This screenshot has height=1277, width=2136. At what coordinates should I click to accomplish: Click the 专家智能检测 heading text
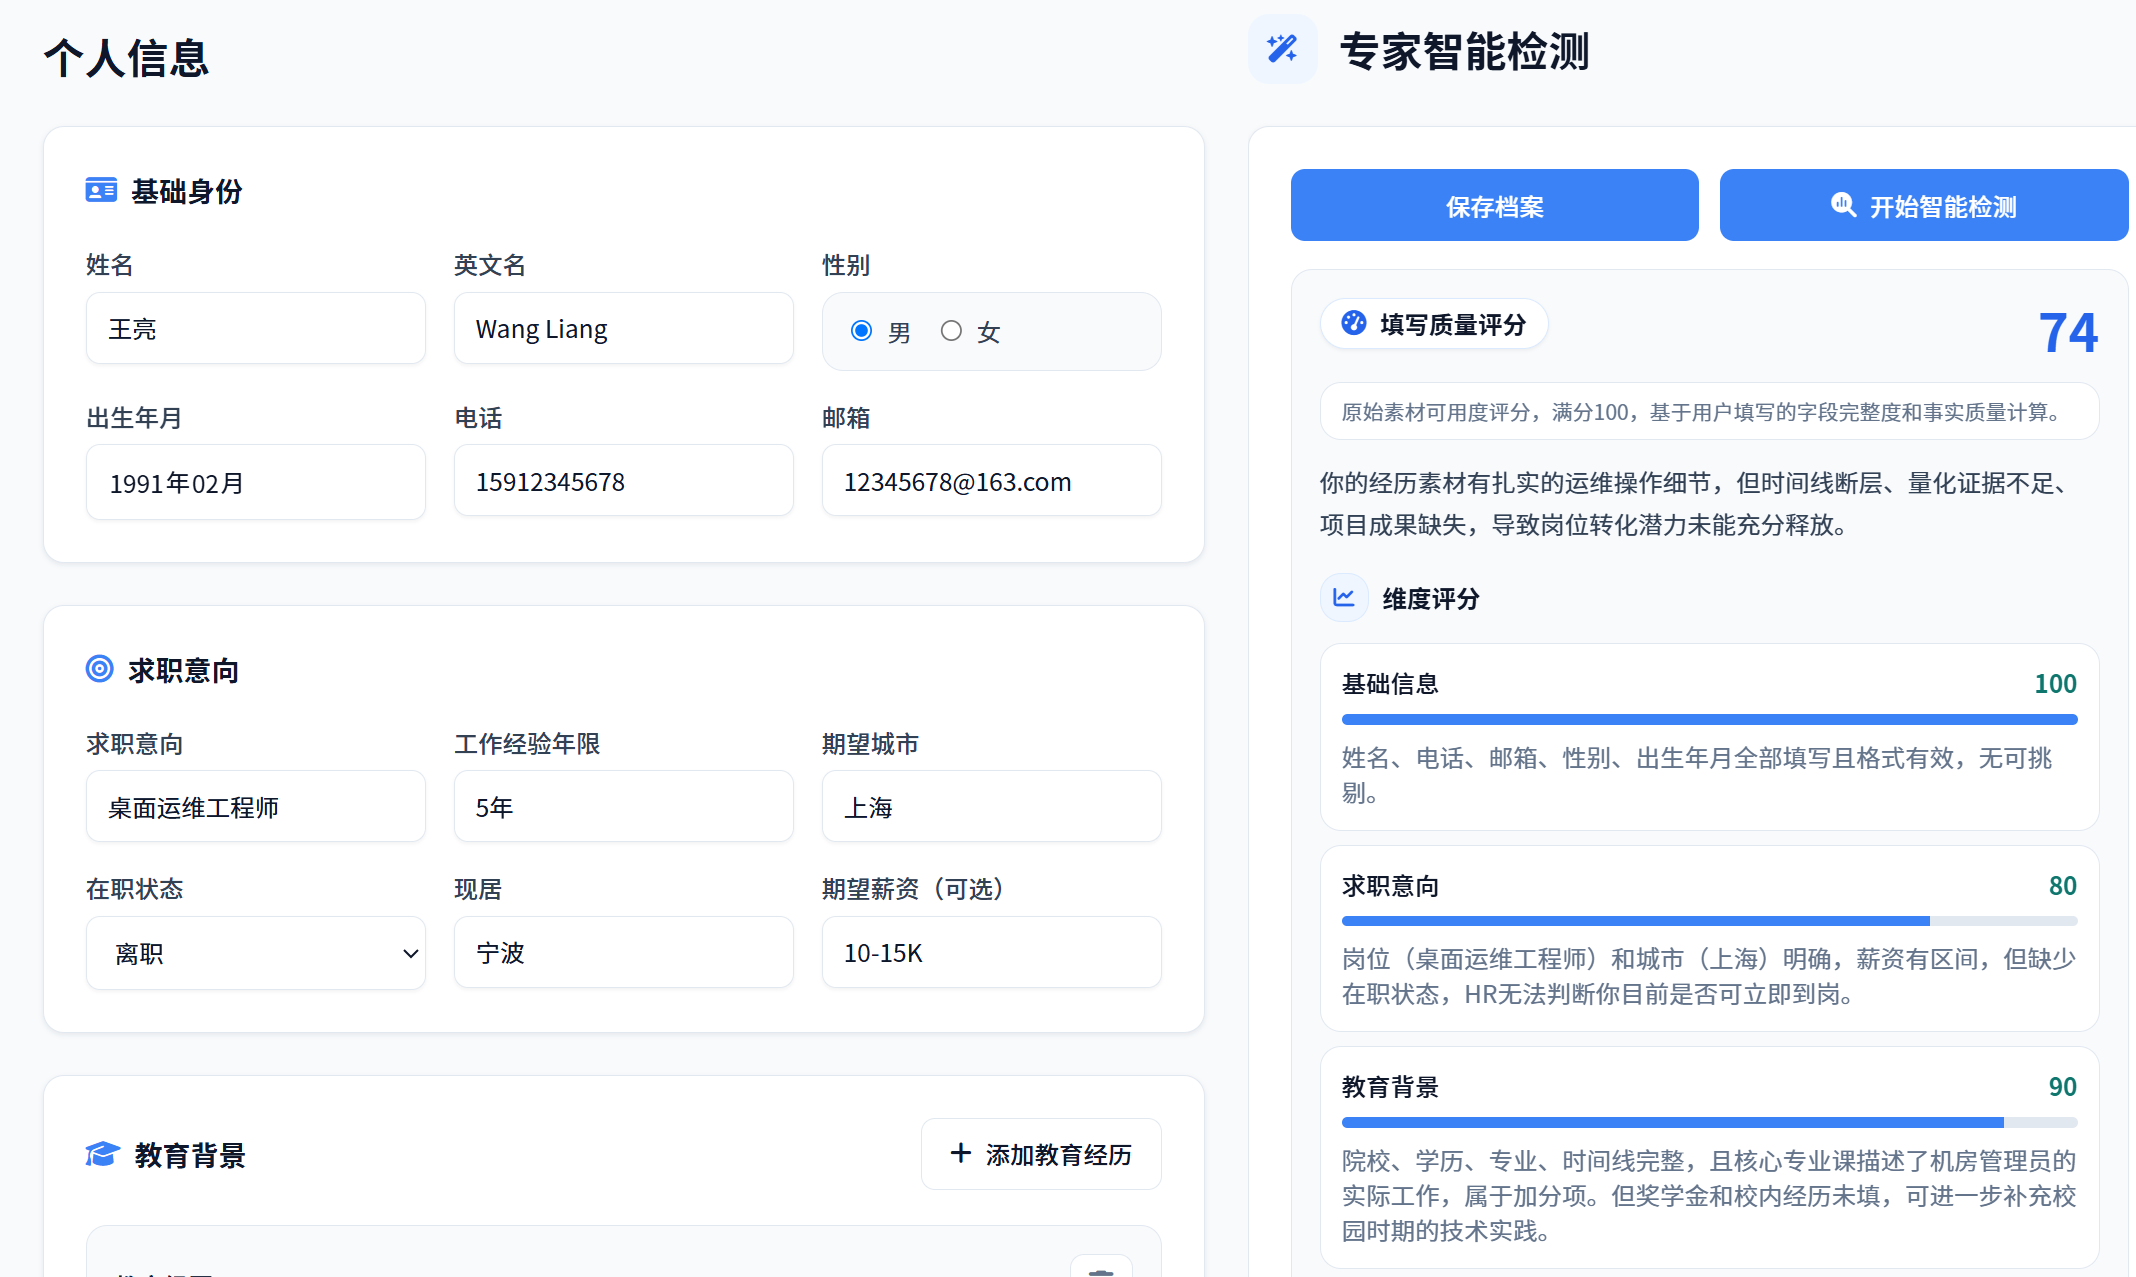[x=1464, y=51]
